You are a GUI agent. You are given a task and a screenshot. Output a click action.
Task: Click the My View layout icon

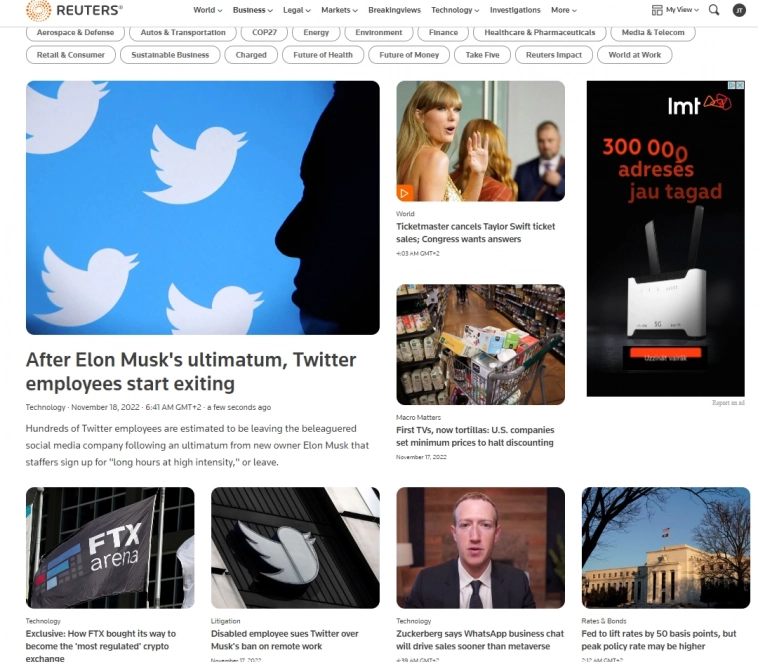click(x=657, y=10)
